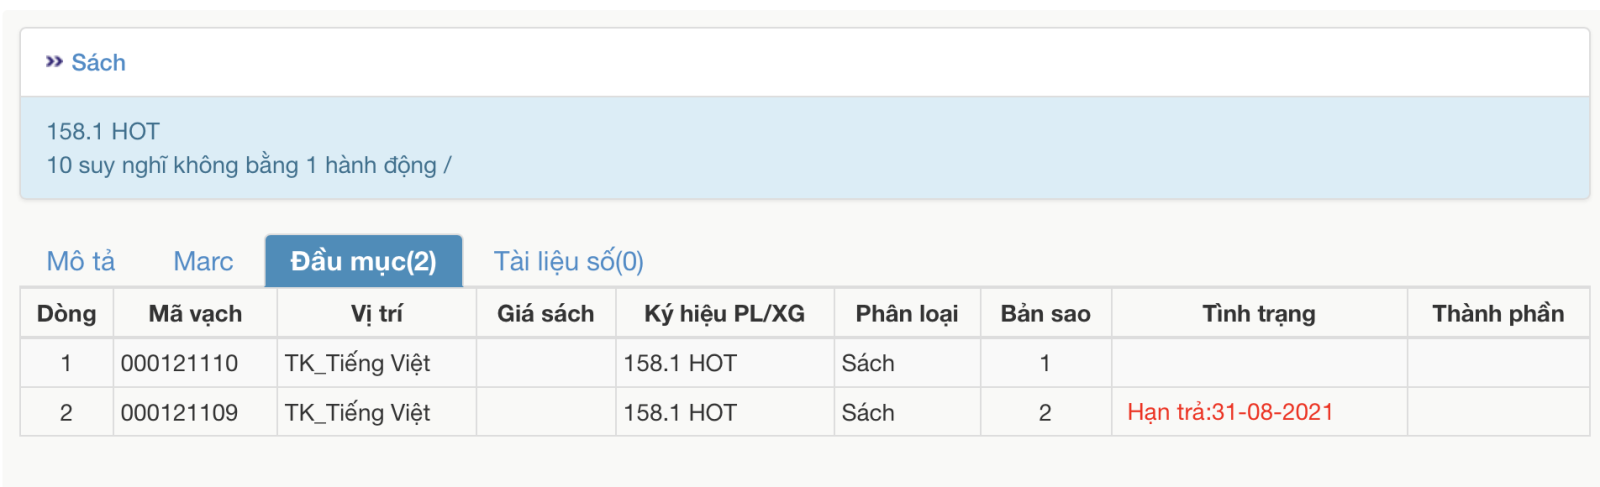Click the Giá sách column header
1600x487 pixels.
point(545,314)
